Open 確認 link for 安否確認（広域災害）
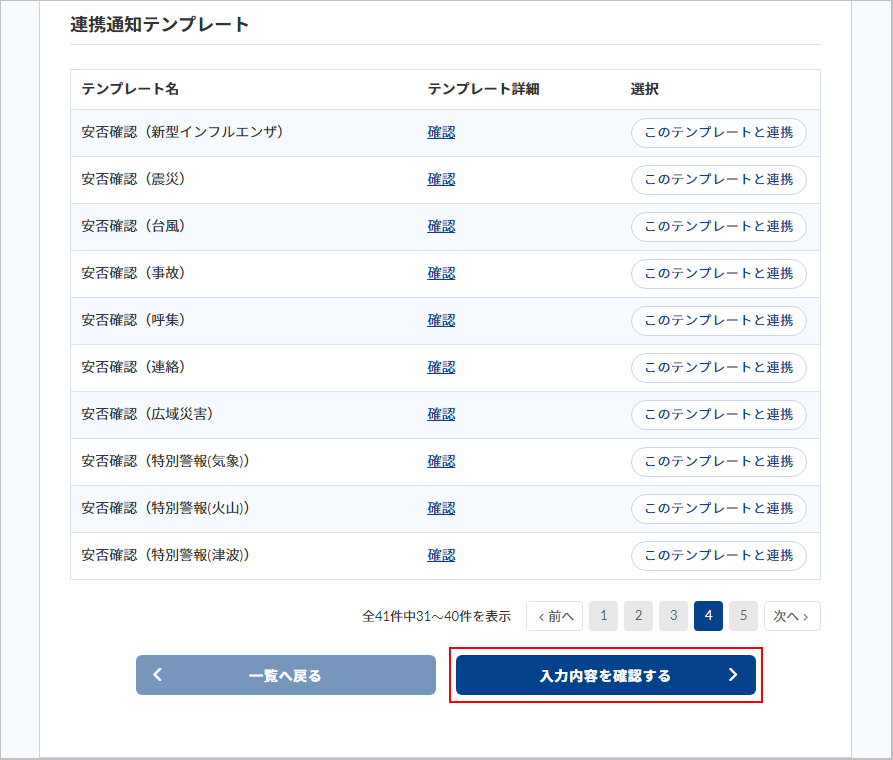Image resolution: width=893 pixels, height=760 pixels. coord(441,414)
